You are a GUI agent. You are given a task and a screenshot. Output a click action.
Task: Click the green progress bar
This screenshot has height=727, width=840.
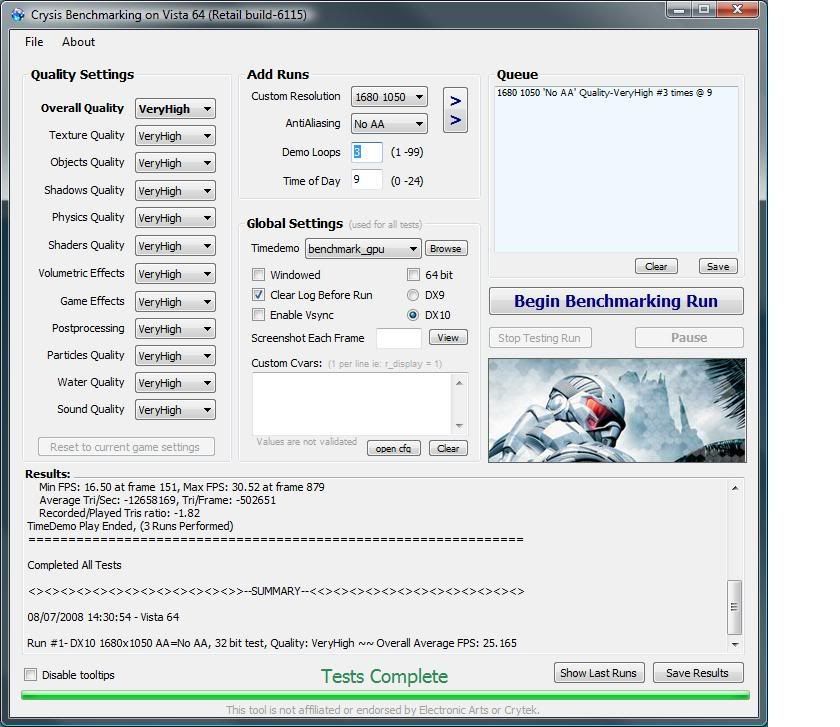[x=385, y=695]
